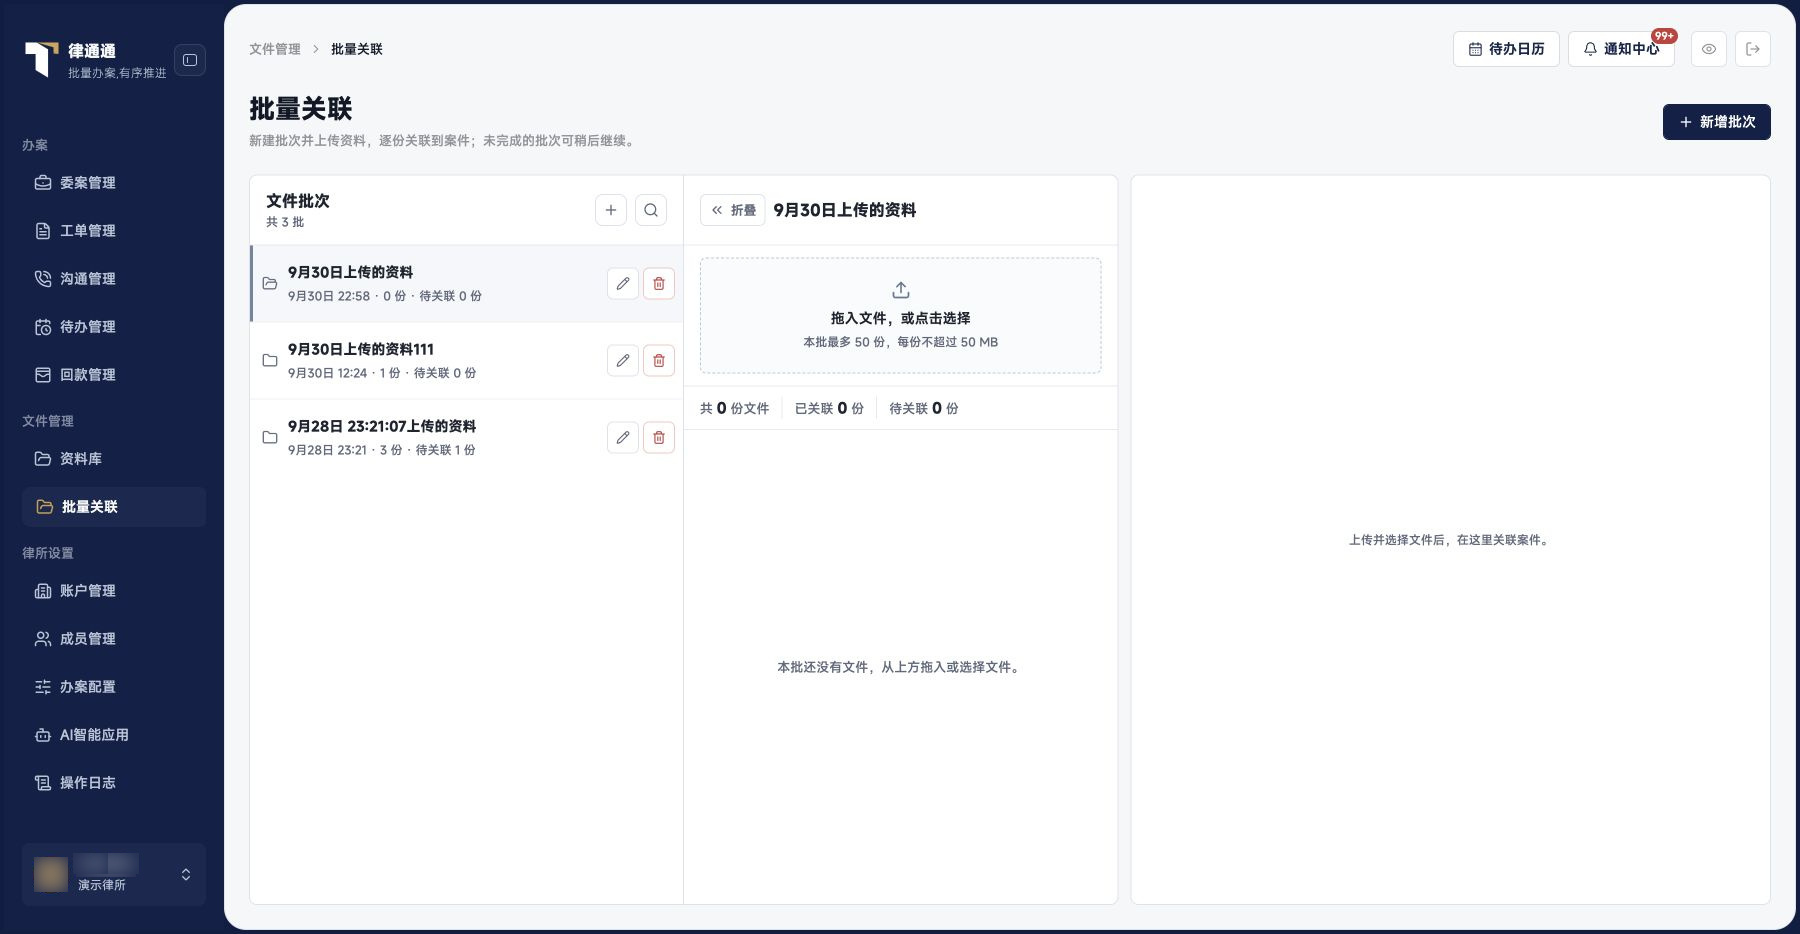Open 账户管理 in the sidebar
This screenshot has width=1800, height=934.
(x=114, y=591)
